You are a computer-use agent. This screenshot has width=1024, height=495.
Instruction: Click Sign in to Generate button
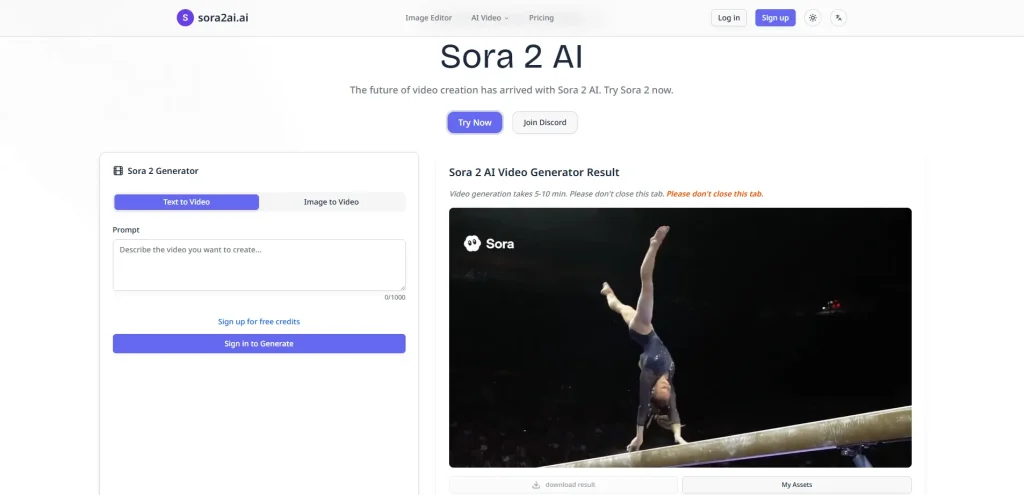(259, 343)
